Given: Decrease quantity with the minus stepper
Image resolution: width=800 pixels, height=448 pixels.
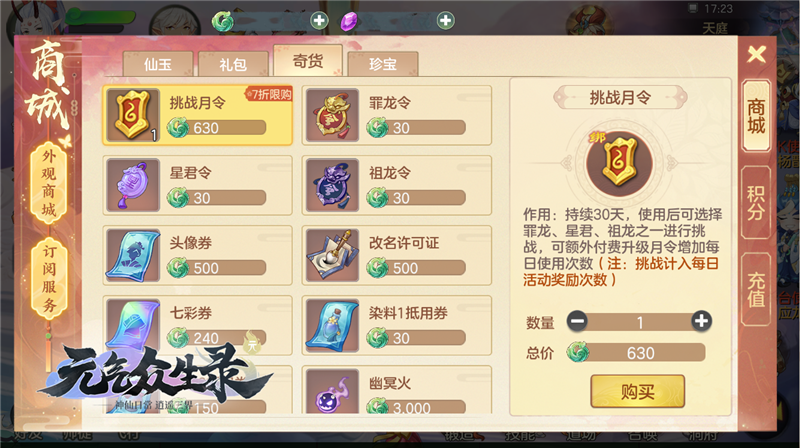Looking at the screenshot, I should click(x=578, y=321).
